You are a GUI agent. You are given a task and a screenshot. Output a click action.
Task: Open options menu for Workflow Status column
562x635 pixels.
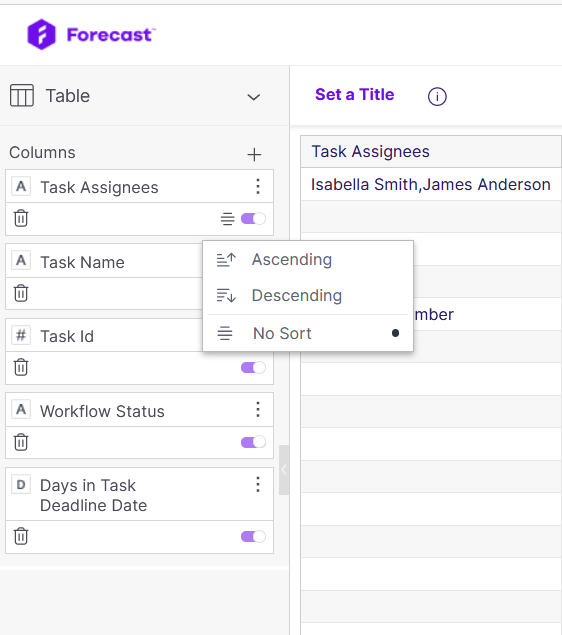click(258, 410)
